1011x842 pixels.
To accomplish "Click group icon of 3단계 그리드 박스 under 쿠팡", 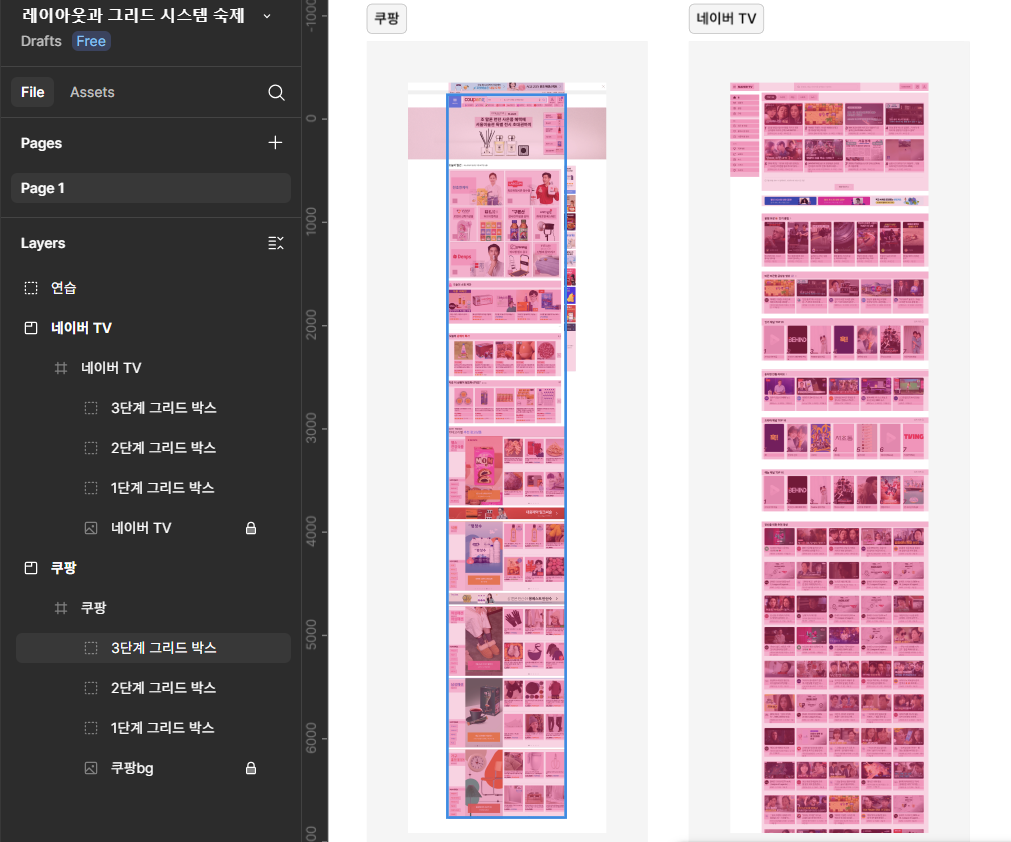I will click(x=91, y=648).
